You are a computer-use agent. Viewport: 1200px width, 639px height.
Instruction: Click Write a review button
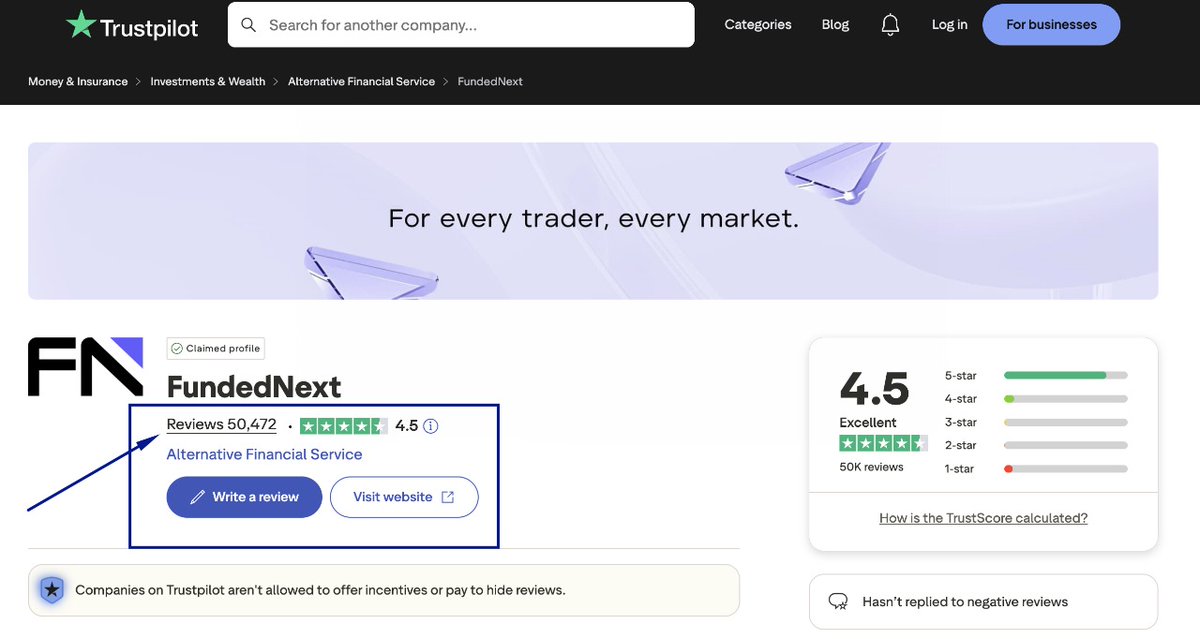point(244,497)
